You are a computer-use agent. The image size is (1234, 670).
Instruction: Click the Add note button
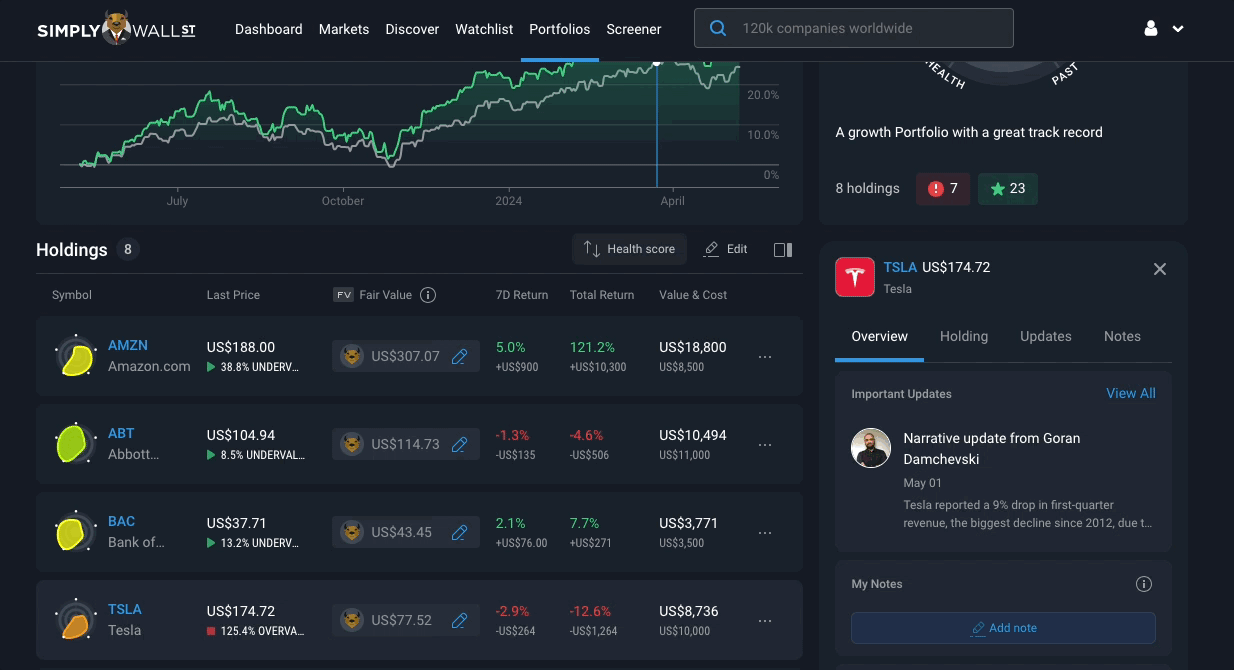[1003, 628]
